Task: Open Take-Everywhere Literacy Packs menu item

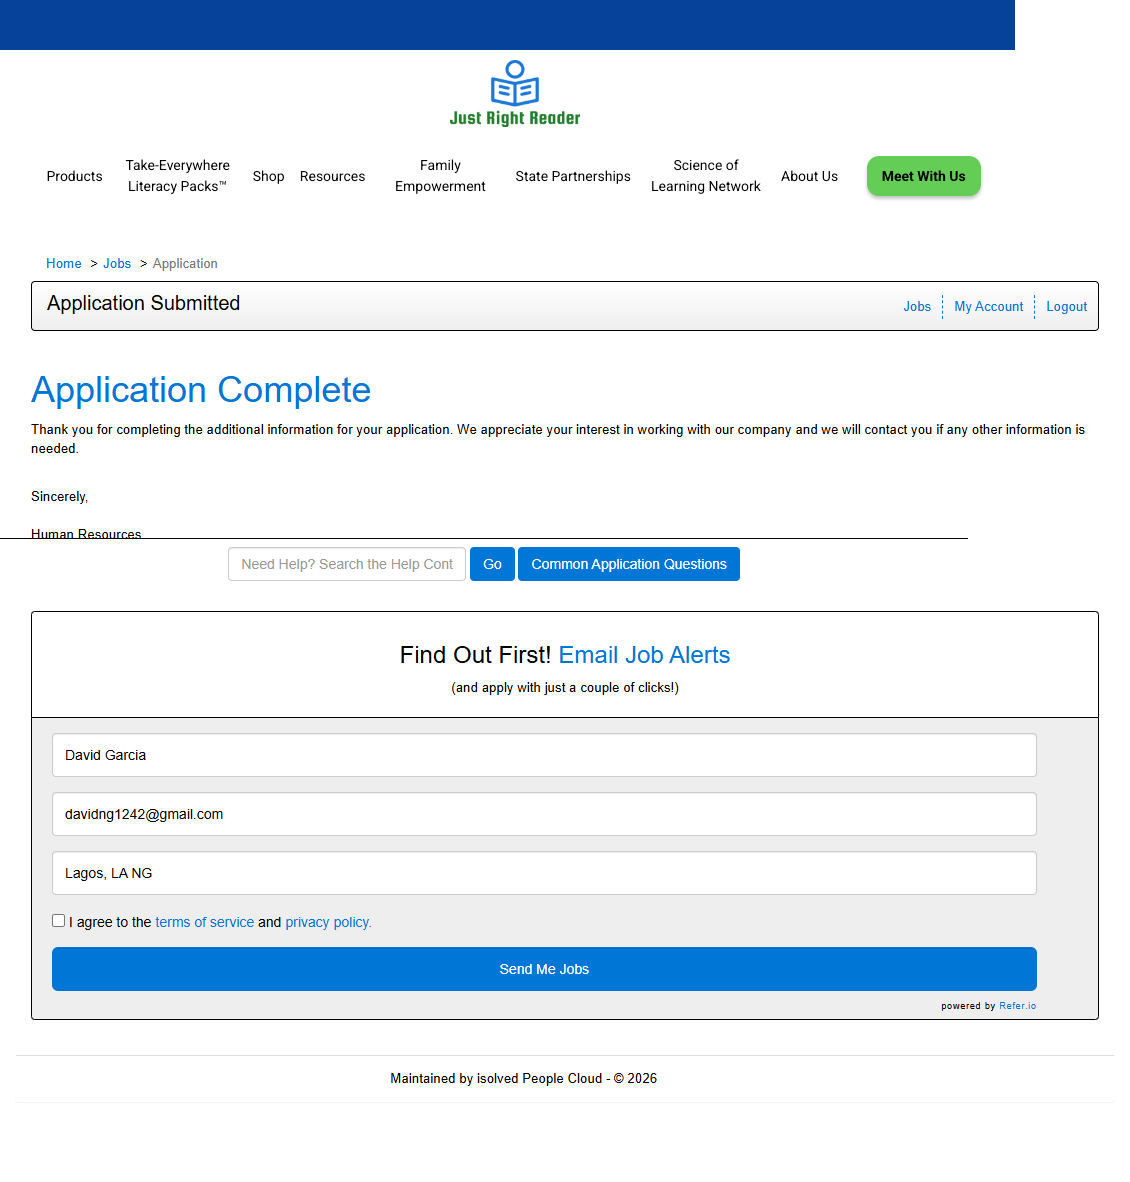Action: [x=177, y=176]
